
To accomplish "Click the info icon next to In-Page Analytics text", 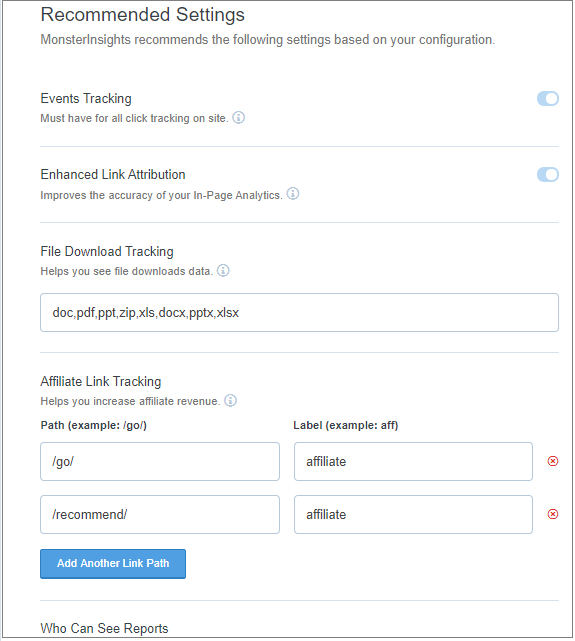I will point(293,194).
